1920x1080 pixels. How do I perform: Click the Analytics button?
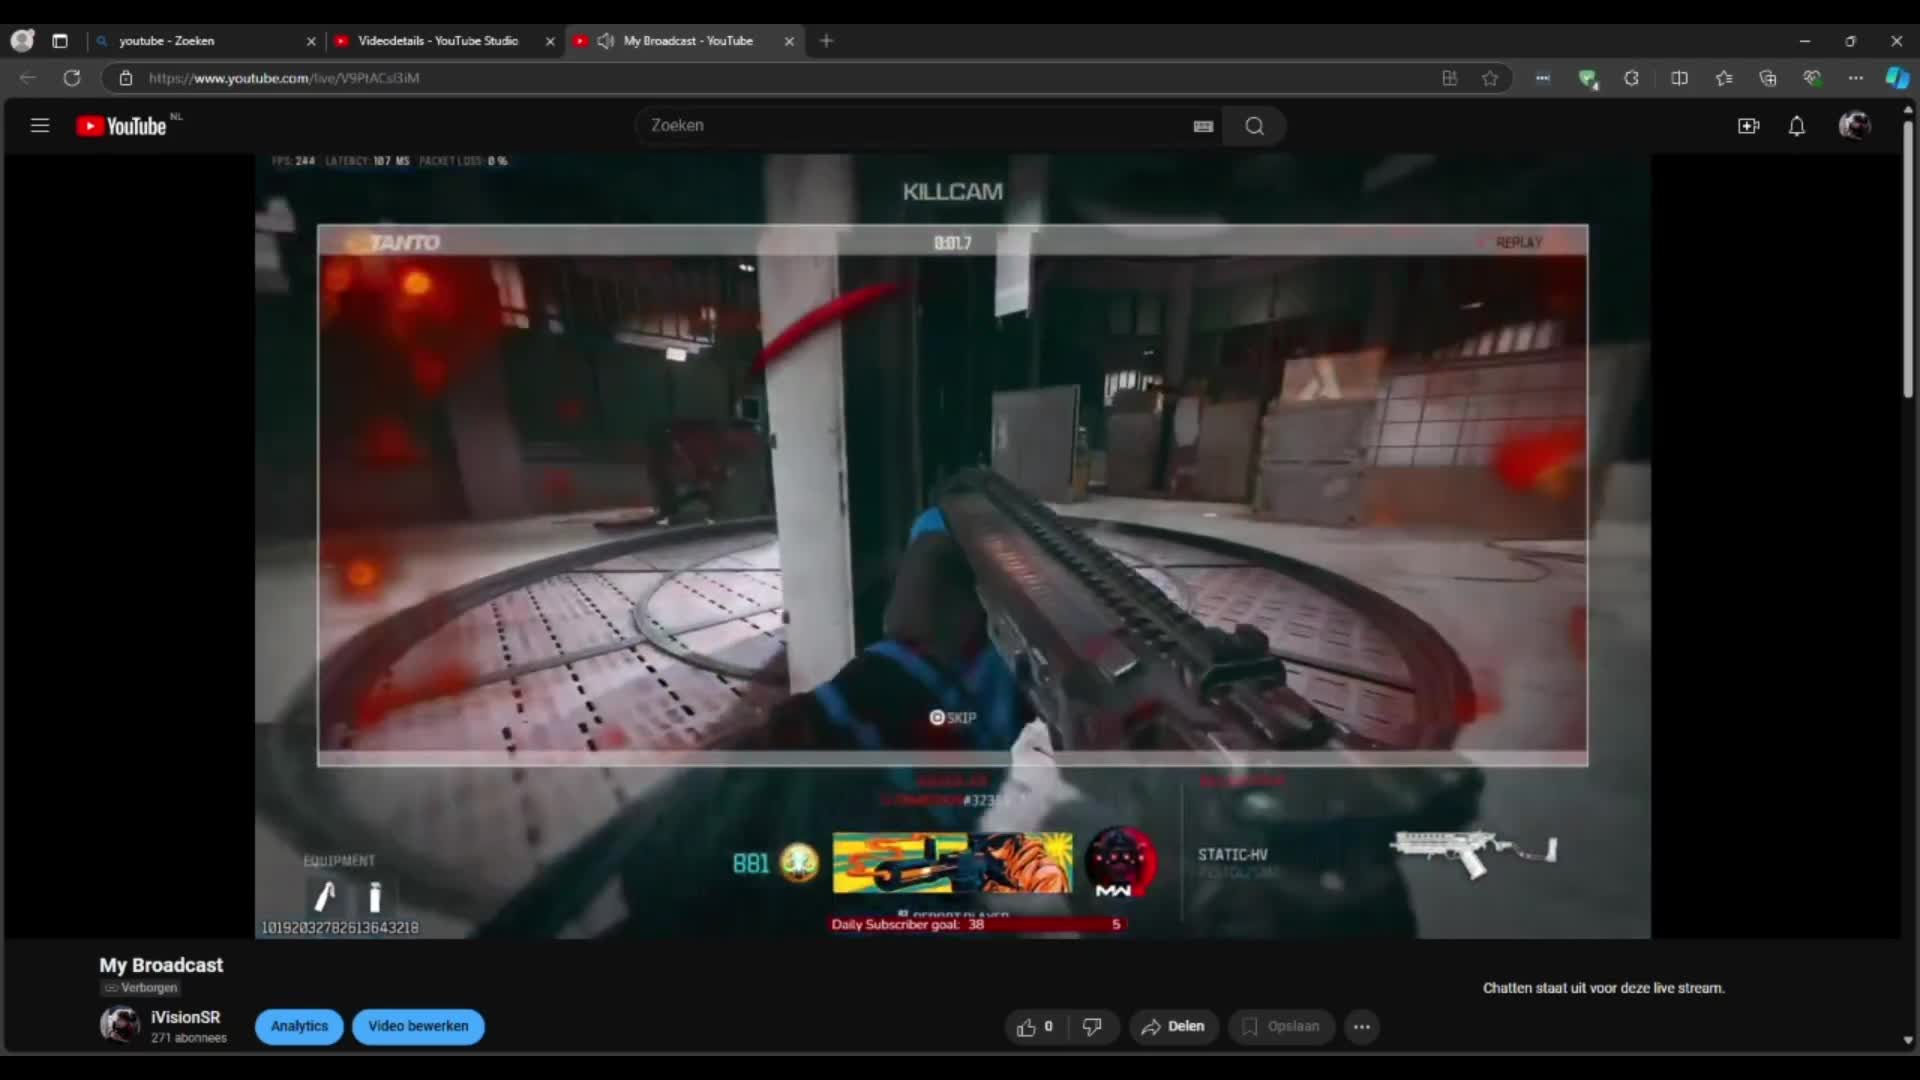coord(299,1026)
